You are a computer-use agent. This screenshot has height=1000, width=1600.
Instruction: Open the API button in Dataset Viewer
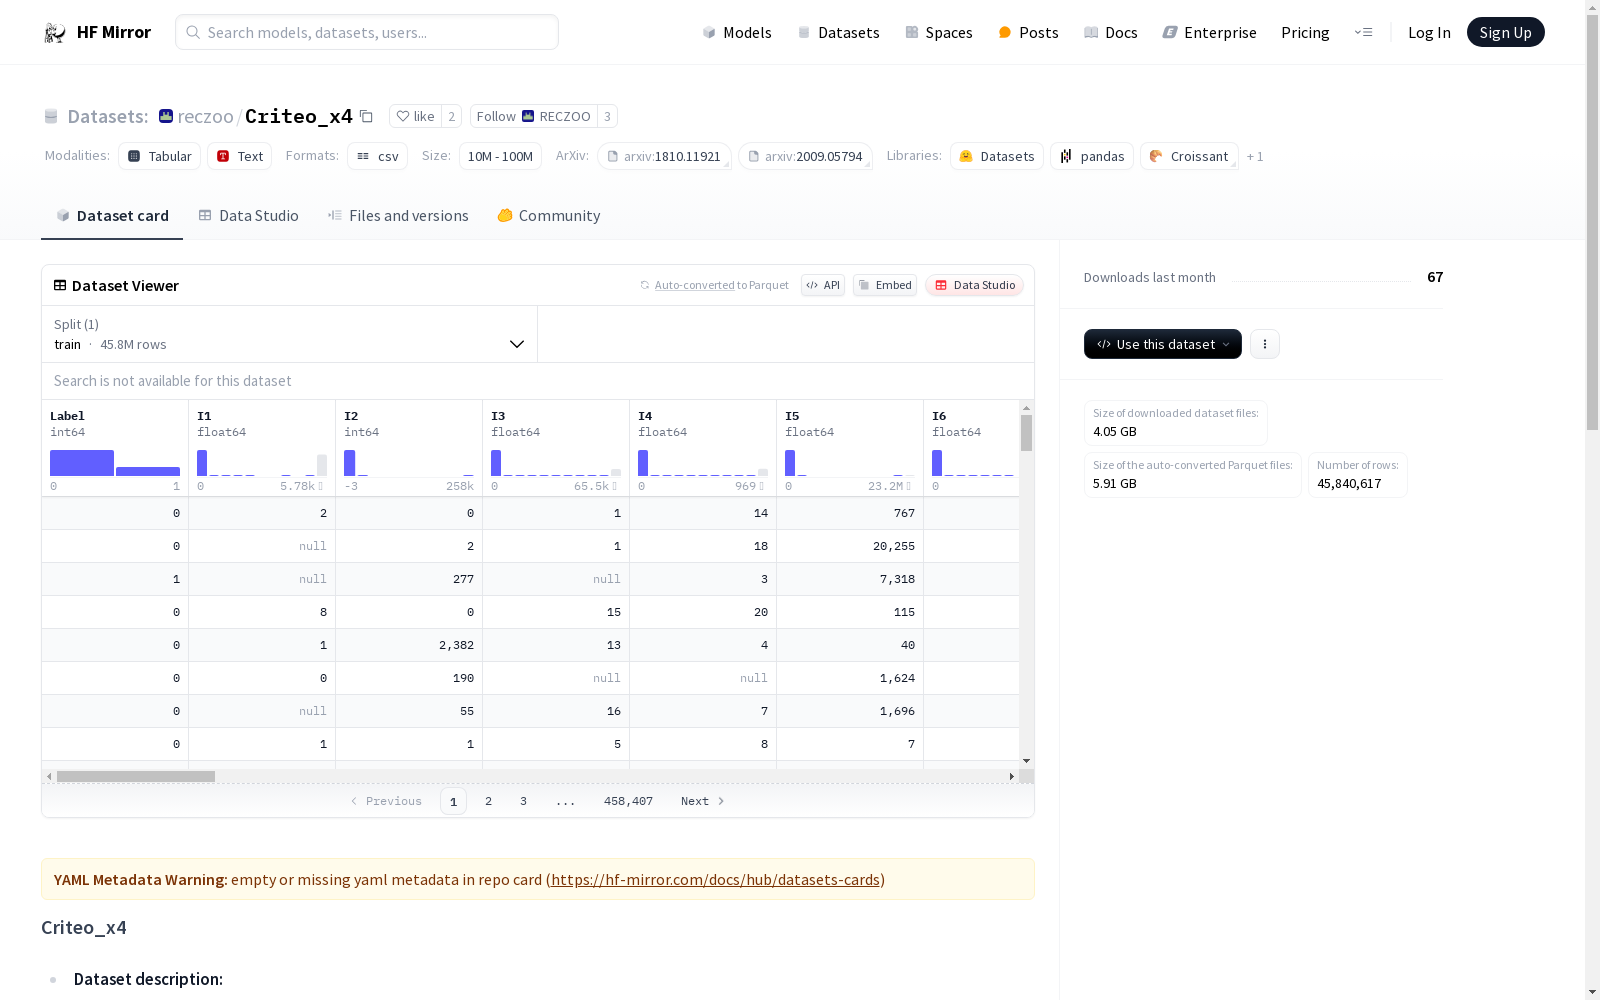823,285
